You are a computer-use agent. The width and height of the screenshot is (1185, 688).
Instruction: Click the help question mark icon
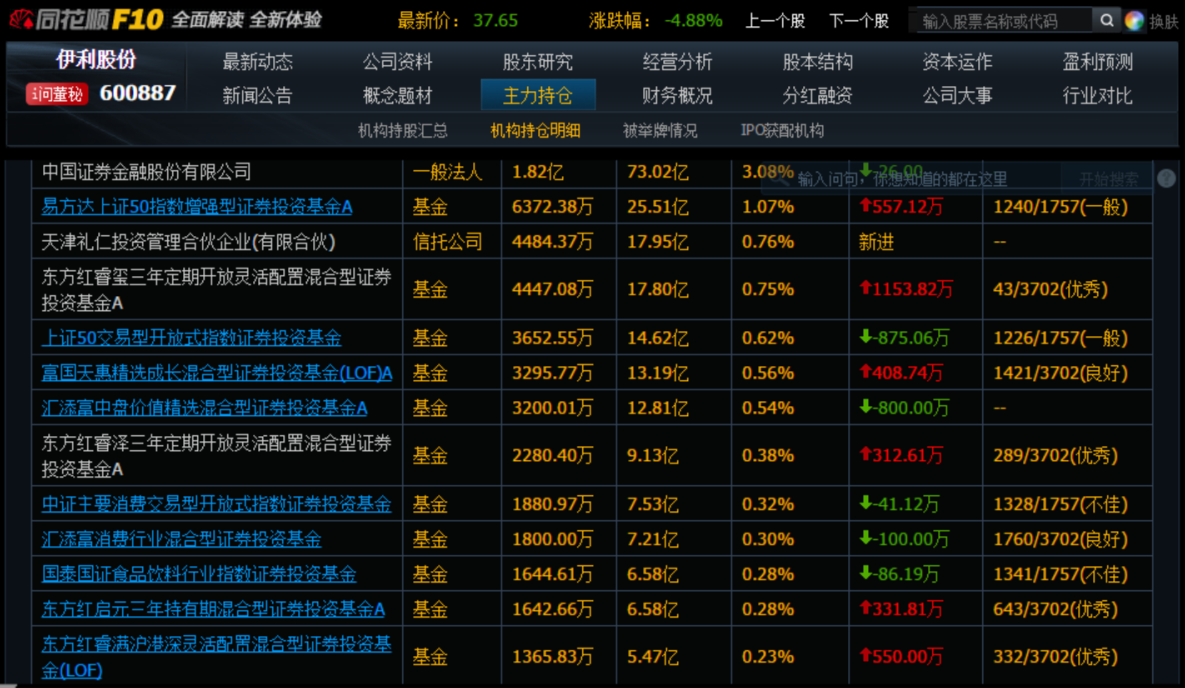tap(1166, 178)
